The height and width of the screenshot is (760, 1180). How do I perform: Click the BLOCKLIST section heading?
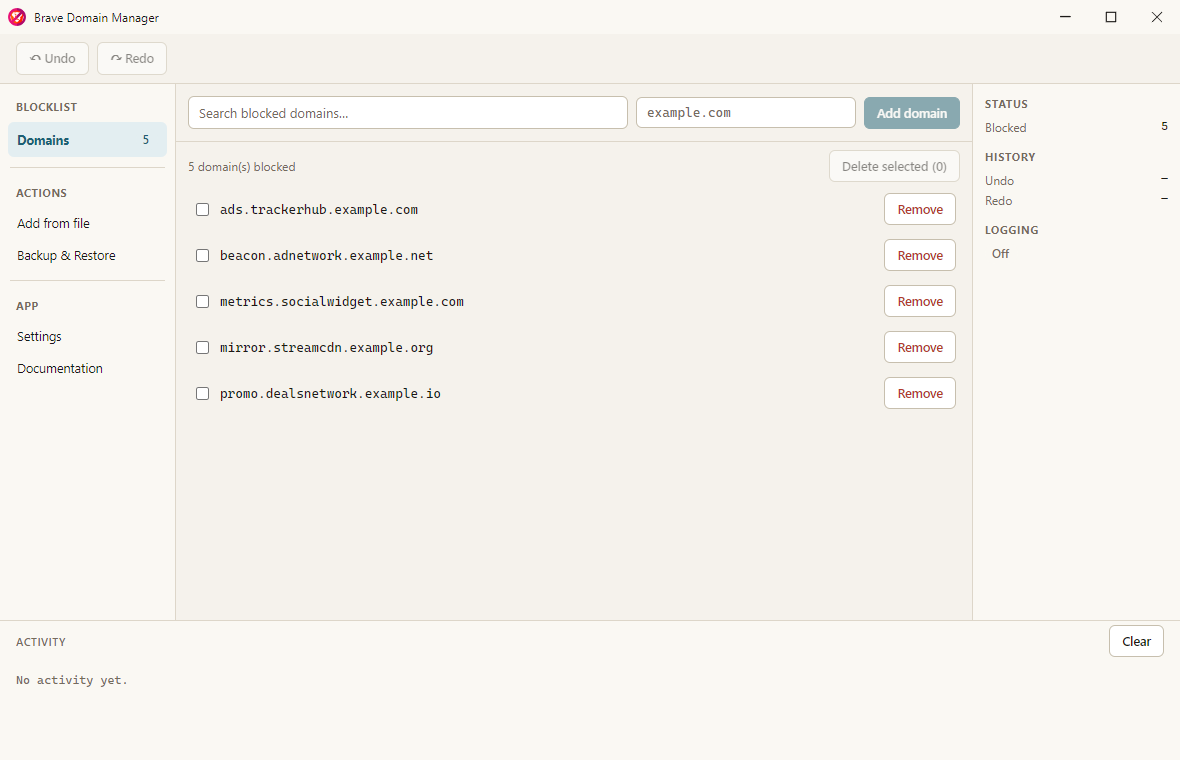(x=47, y=107)
